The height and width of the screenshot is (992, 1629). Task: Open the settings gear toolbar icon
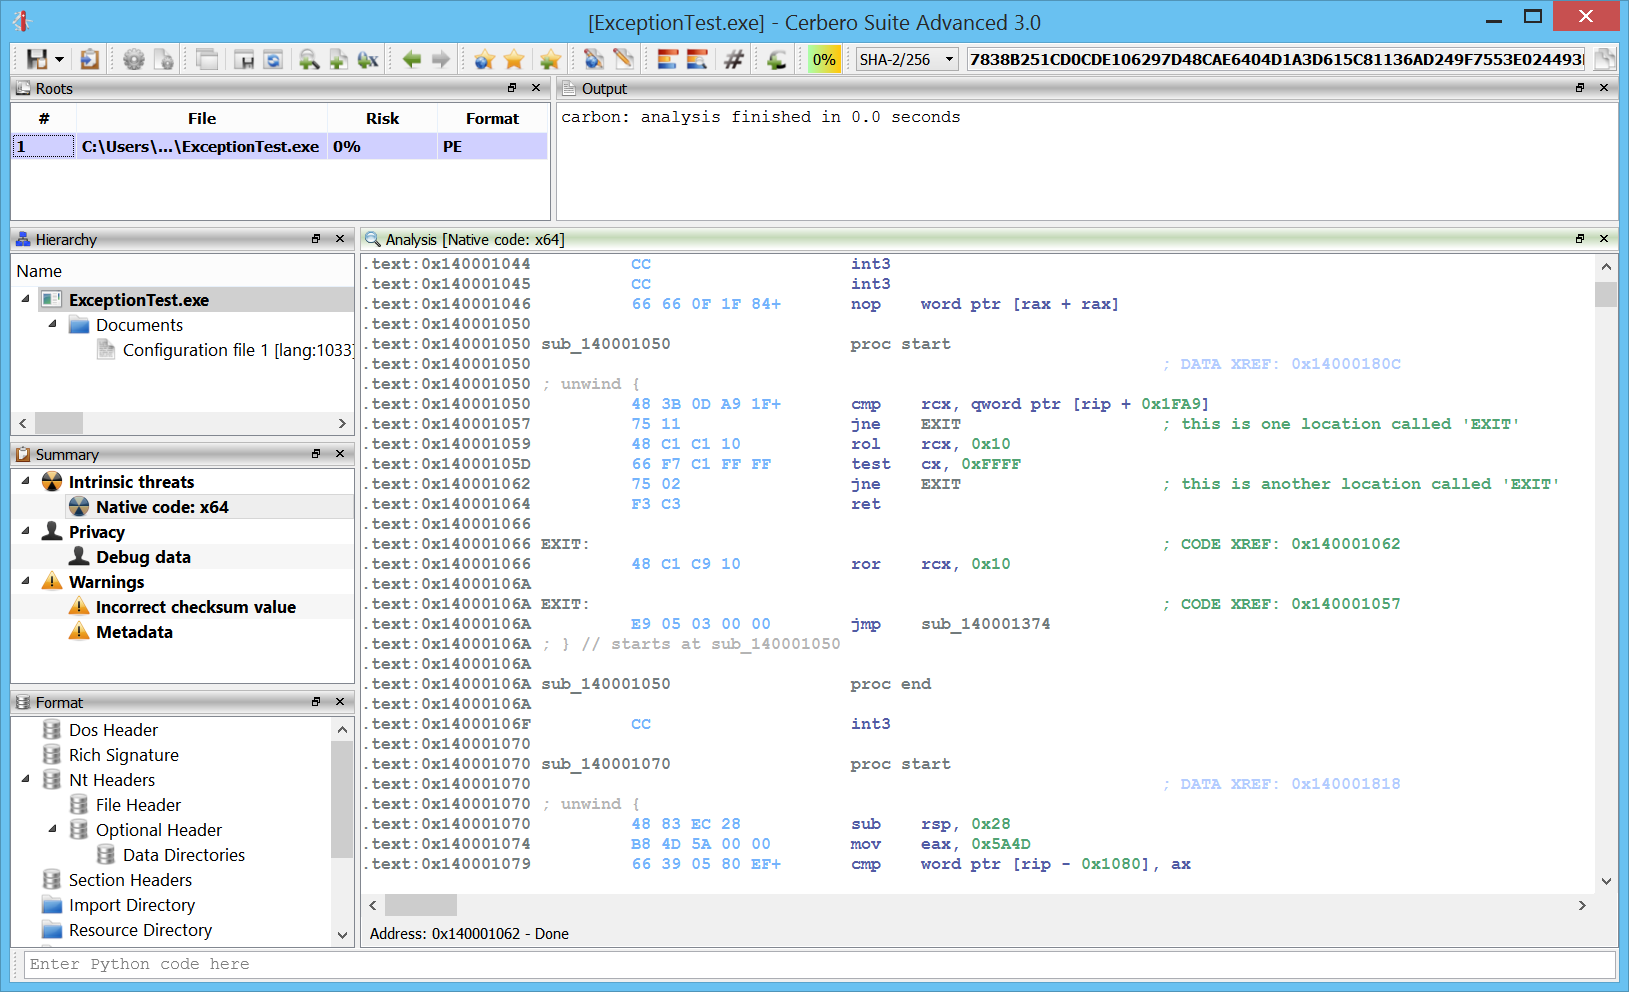tap(133, 59)
